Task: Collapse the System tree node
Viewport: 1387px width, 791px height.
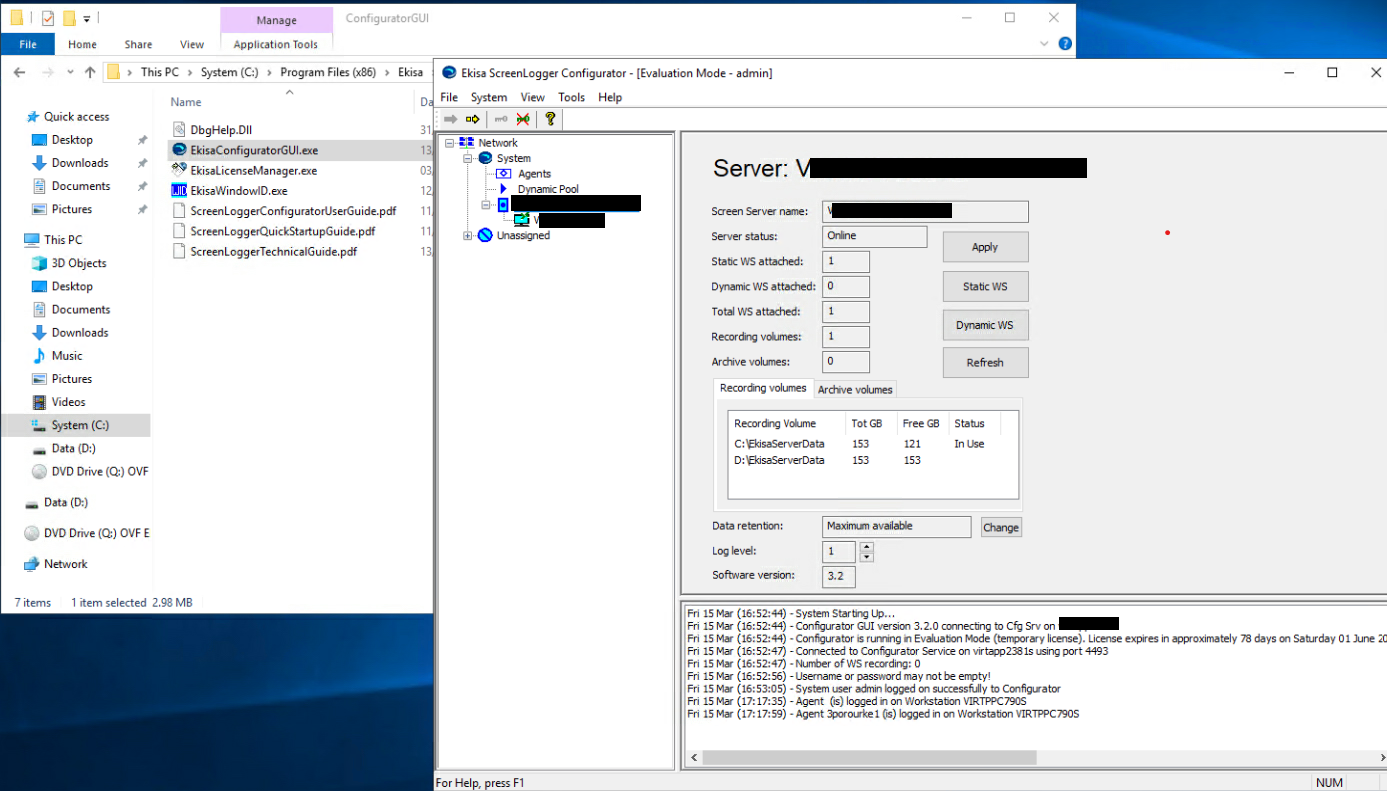Action: tap(468, 158)
